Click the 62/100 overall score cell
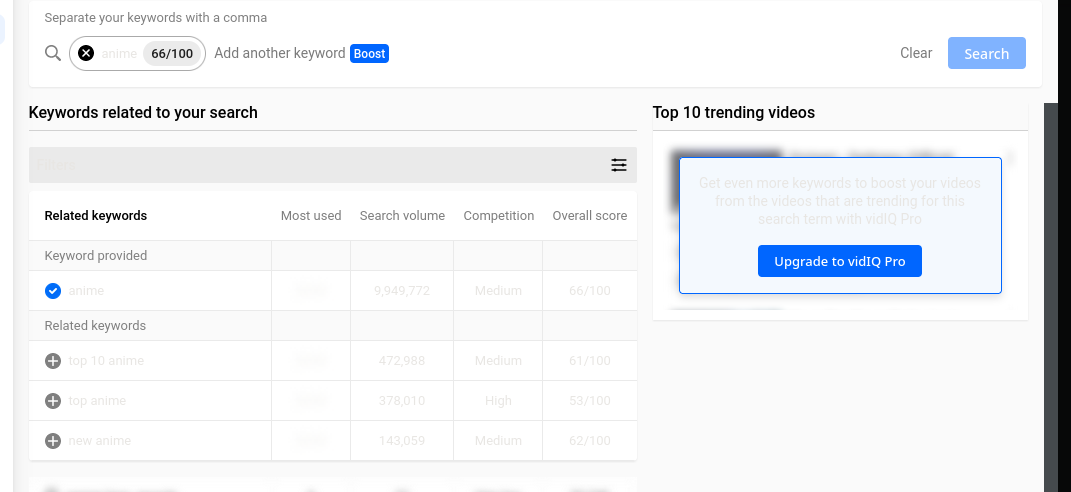Viewport: 1071px width, 492px height. coord(589,441)
